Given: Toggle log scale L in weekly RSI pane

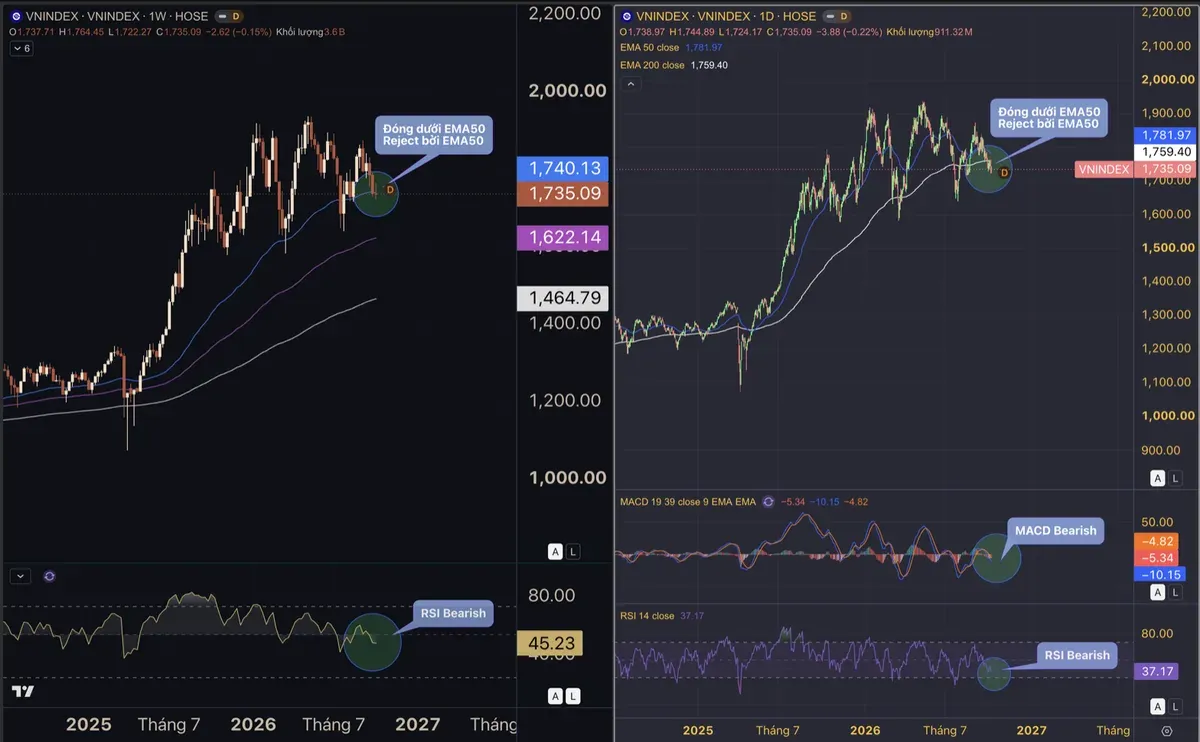Looking at the screenshot, I should tap(573, 696).
